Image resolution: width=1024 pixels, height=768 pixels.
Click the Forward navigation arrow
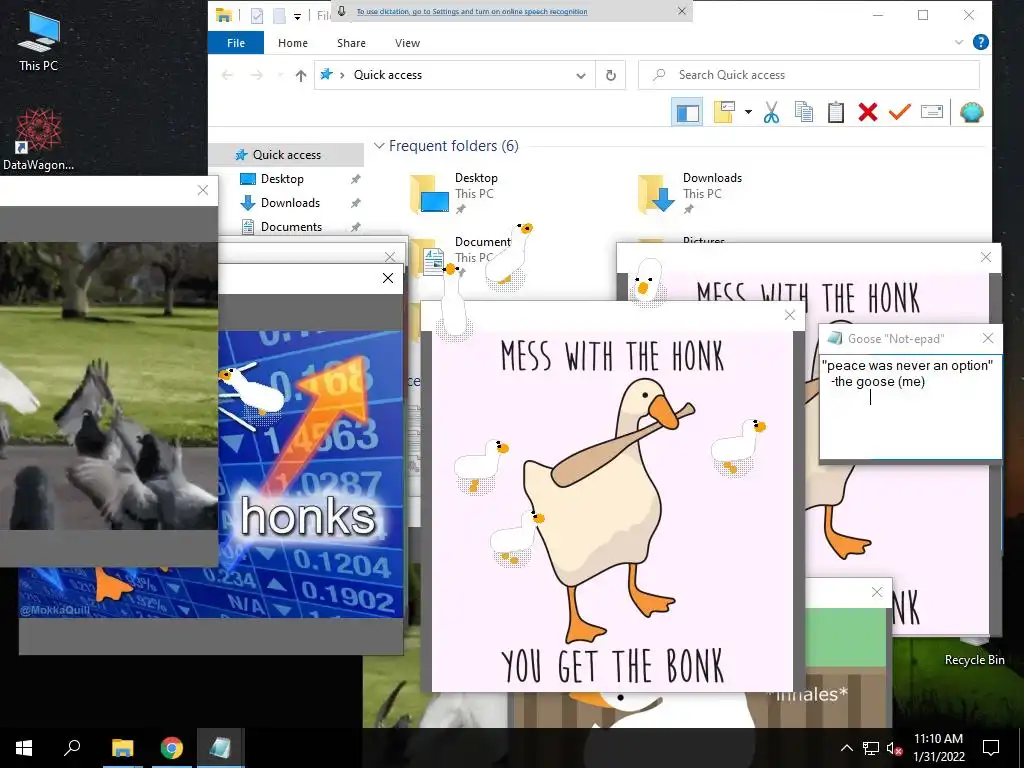257,75
